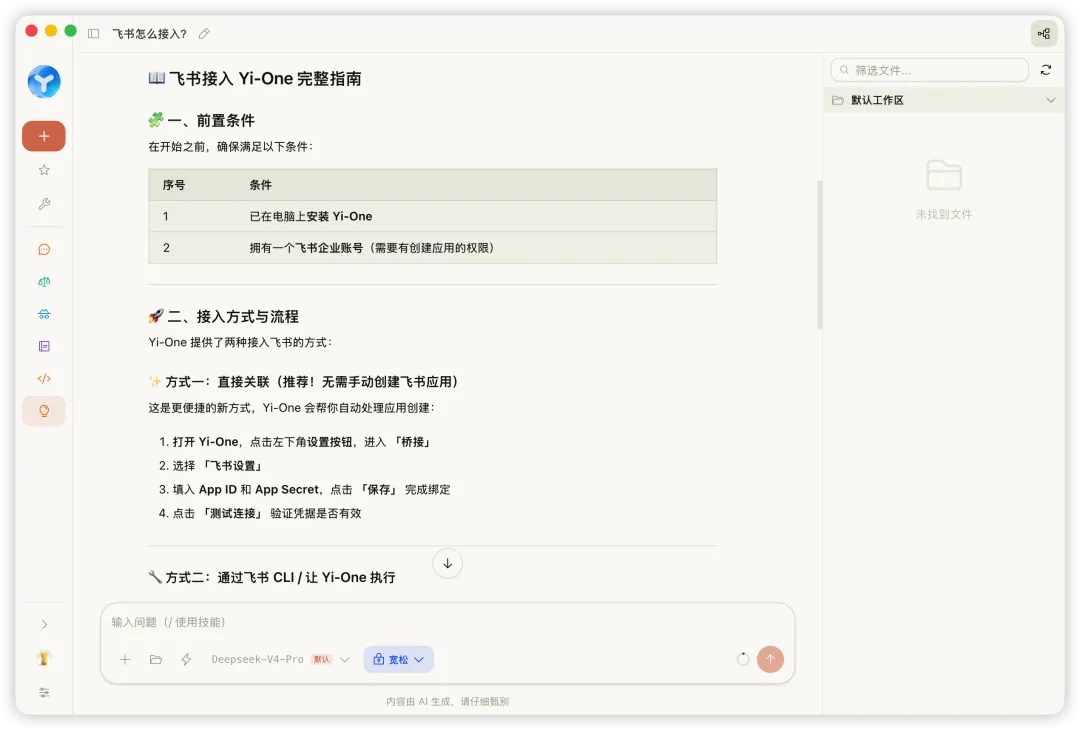
Task: Edit the chat title with pencil icon
Action: coord(204,34)
